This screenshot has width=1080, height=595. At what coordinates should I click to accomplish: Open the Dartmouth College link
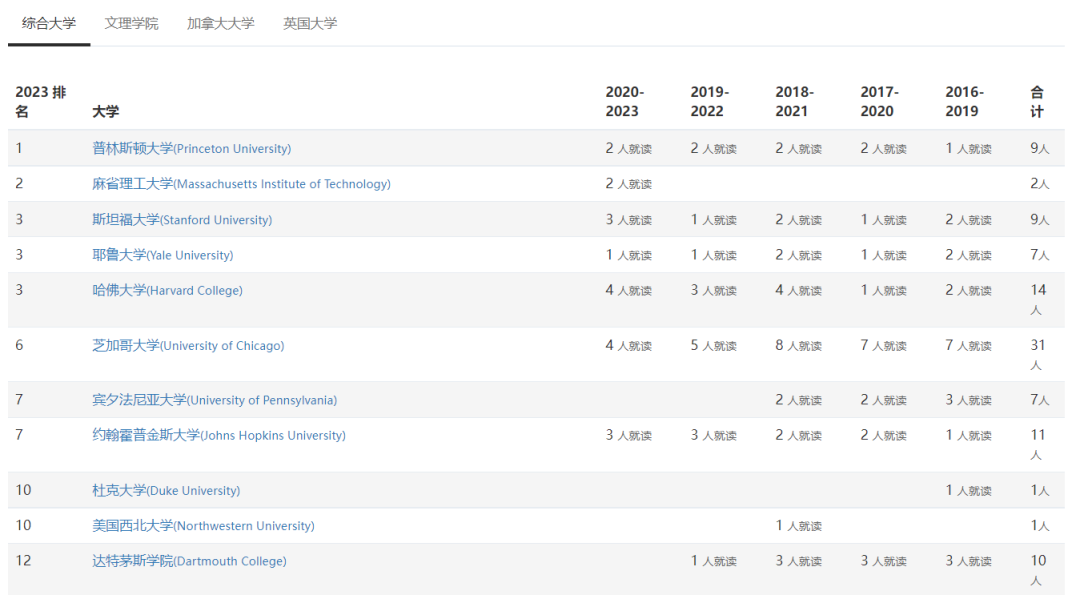click(x=189, y=561)
